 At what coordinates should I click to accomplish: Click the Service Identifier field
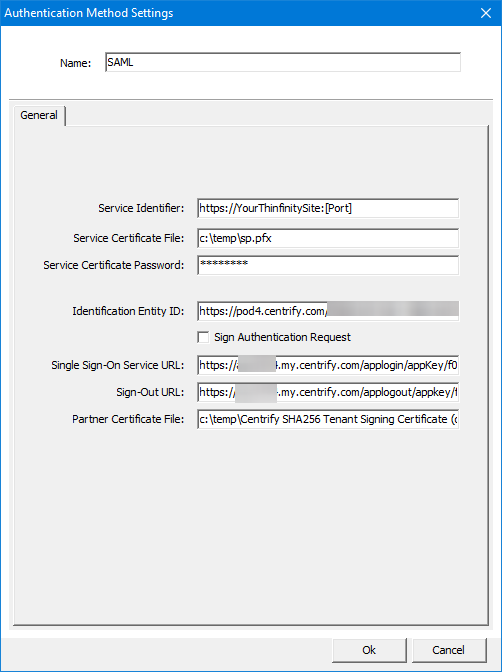click(328, 208)
